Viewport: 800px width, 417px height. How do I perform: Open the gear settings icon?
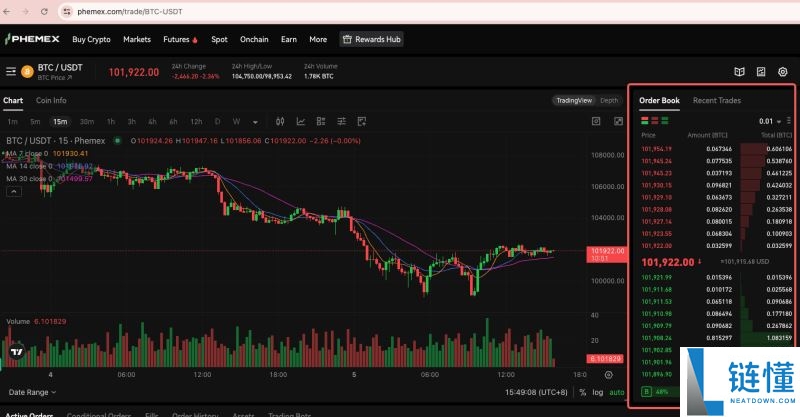coord(783,72)
